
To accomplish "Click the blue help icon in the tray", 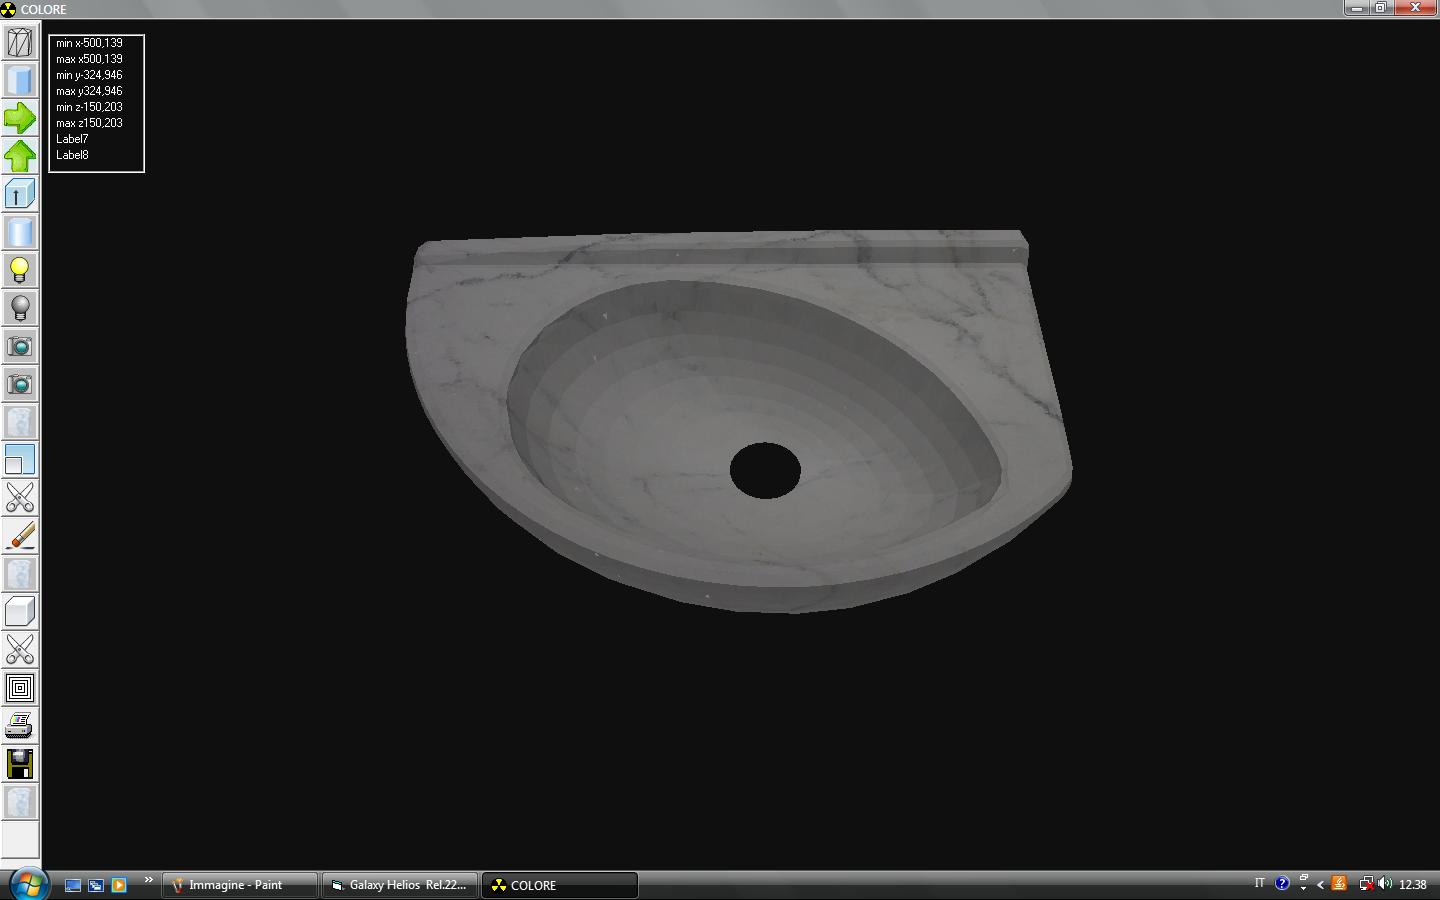I will 1282,884.
